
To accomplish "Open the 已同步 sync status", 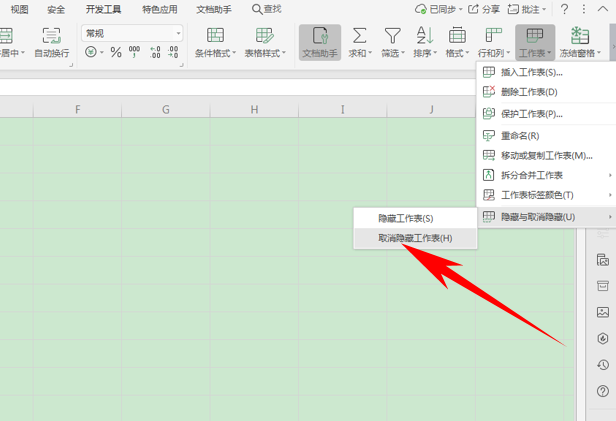I will 438,9.
